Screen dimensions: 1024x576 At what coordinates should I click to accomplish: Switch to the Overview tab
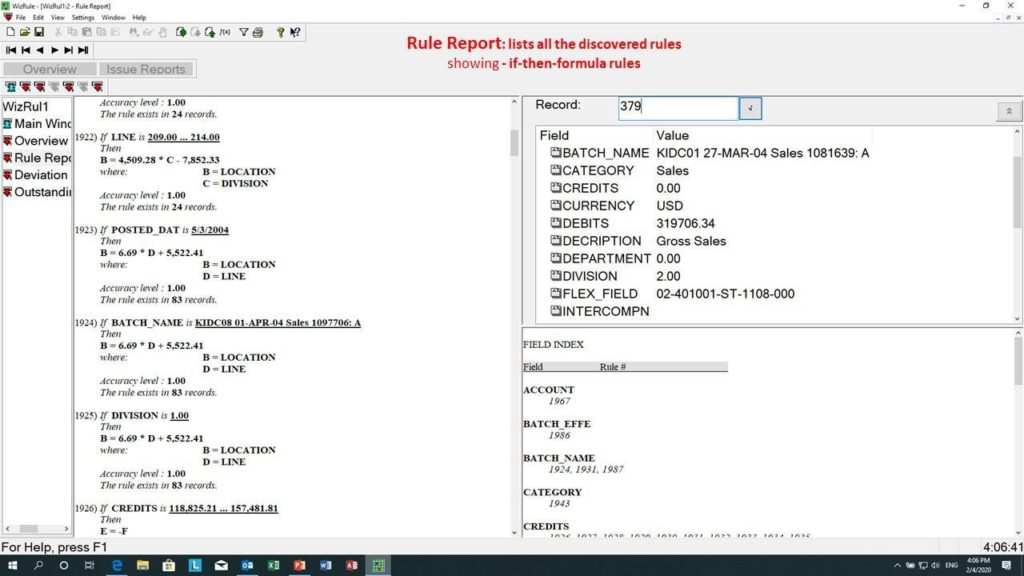click(50, 69)
